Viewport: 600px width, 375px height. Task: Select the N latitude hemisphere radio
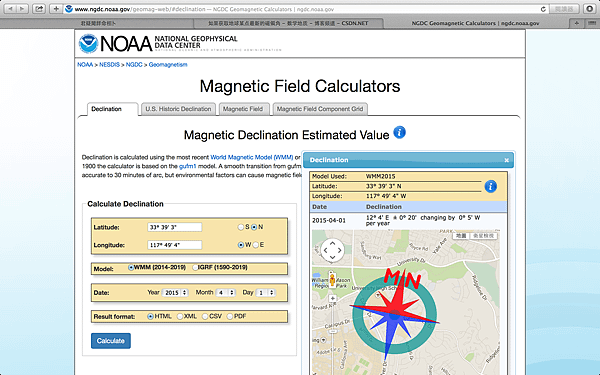pyautogui.click(x=254, y=227)
